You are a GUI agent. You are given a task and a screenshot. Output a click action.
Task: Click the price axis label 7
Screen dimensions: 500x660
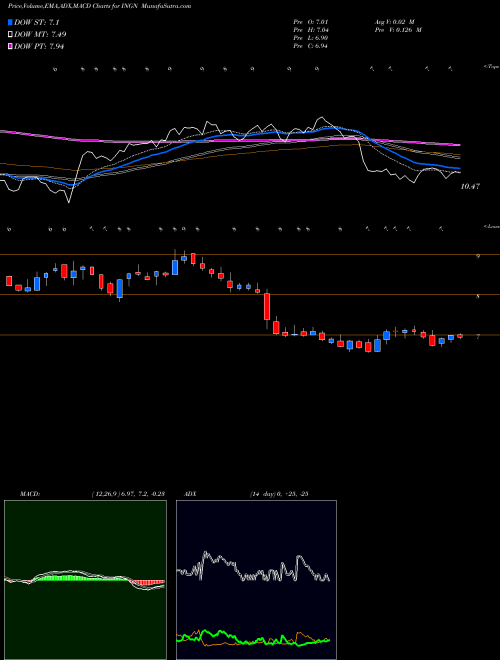click(478, 337)
